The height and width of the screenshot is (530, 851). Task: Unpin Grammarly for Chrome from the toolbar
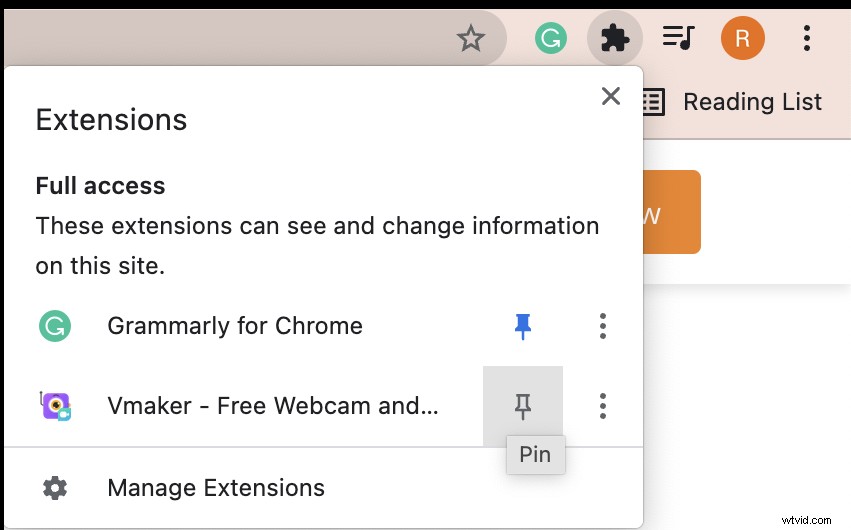[x=522, y=326]
